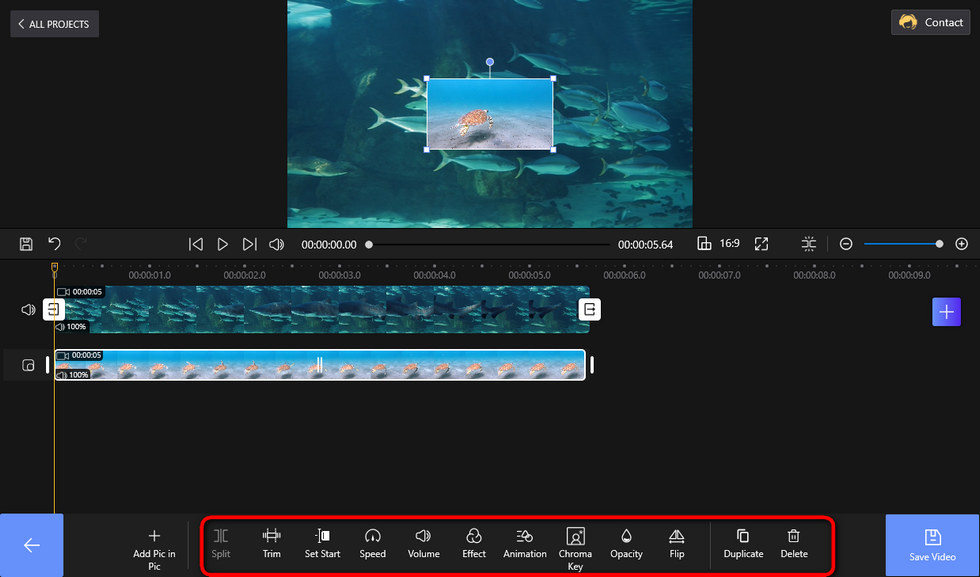Select the turtle picture-in-picture clip
The height and width of the screenshot is (577, 980).
[x=320, y=364]
